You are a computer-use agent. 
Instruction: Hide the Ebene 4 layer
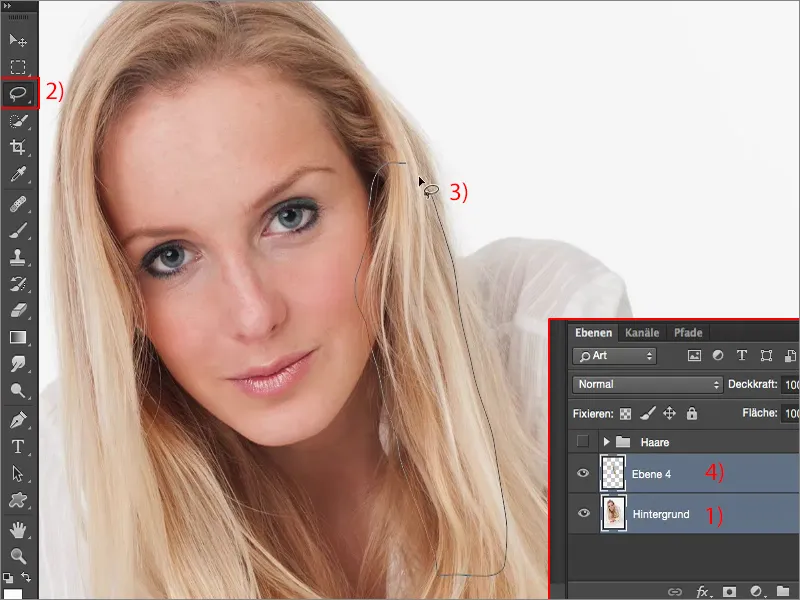583,473
